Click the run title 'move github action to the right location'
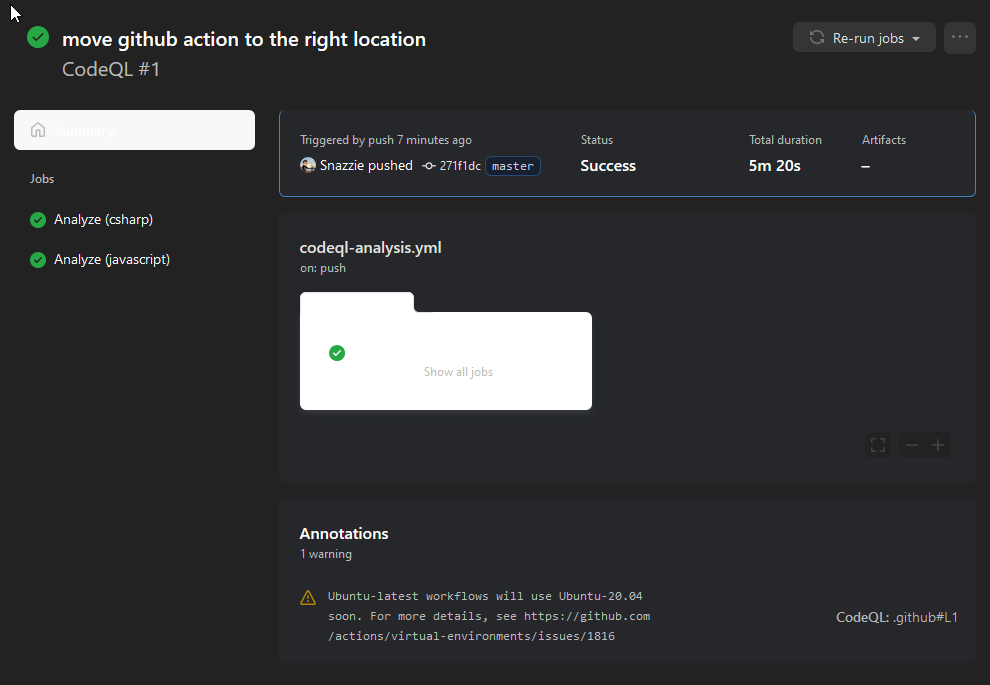Screen dimensions: 990x685 [x=244, y=39]
